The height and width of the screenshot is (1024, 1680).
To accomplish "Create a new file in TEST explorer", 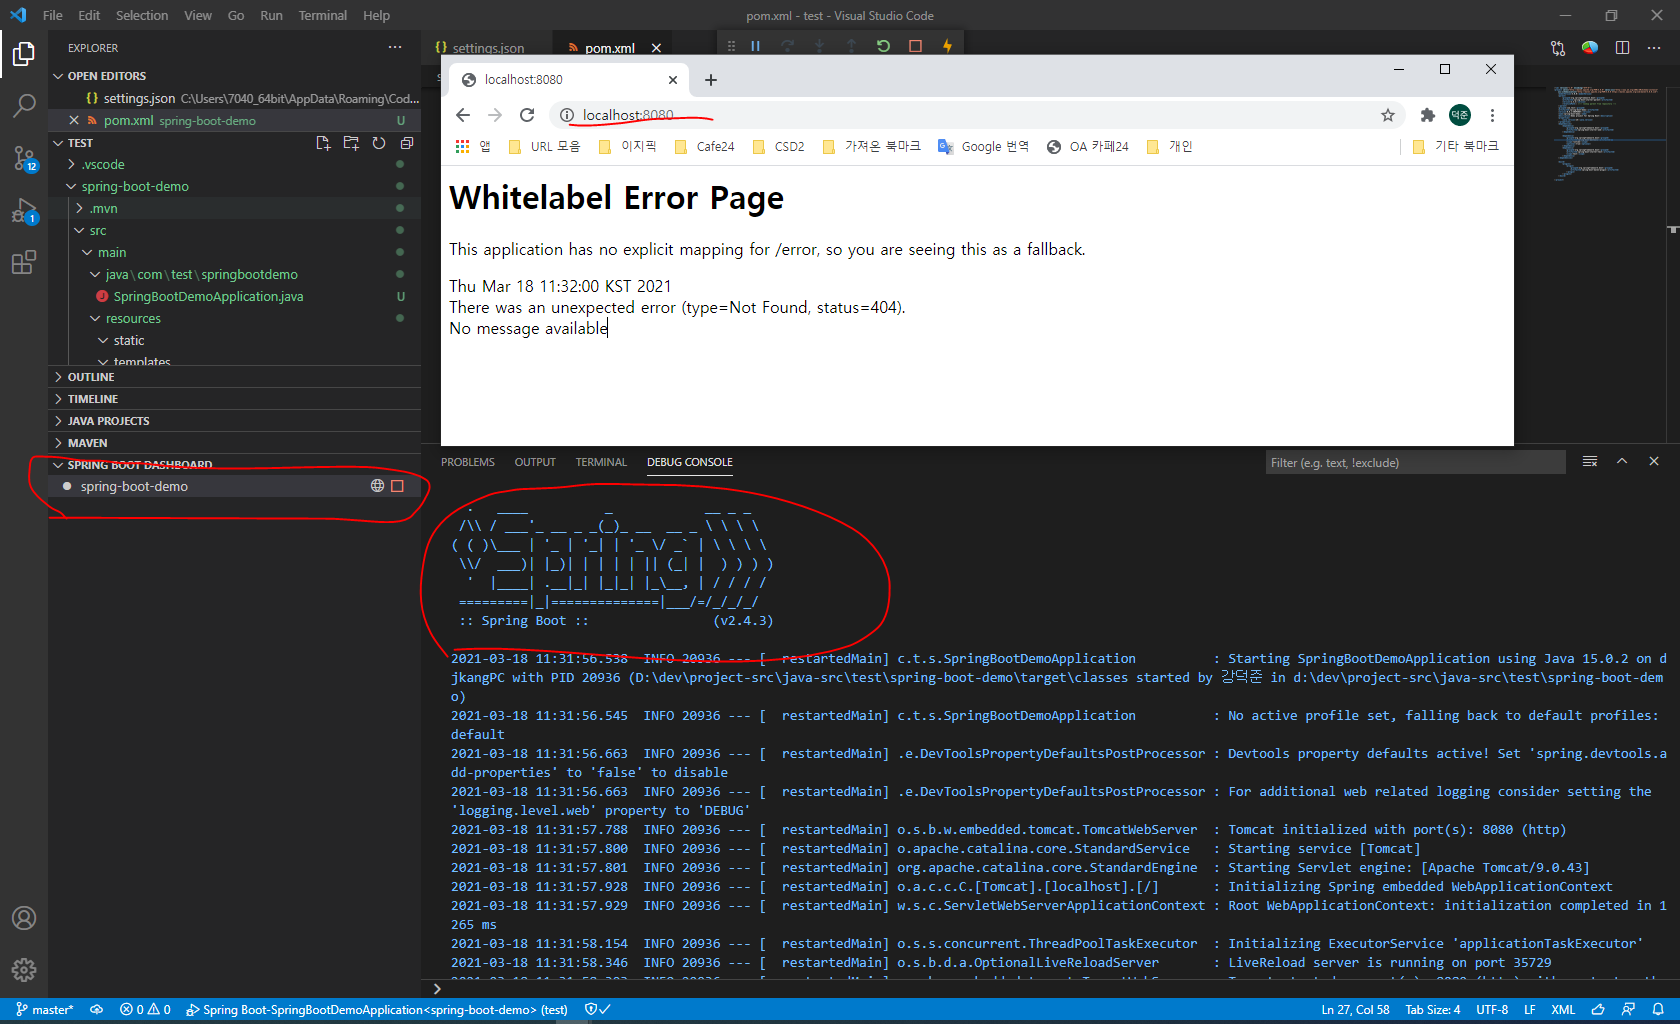I will coord(323,143).
